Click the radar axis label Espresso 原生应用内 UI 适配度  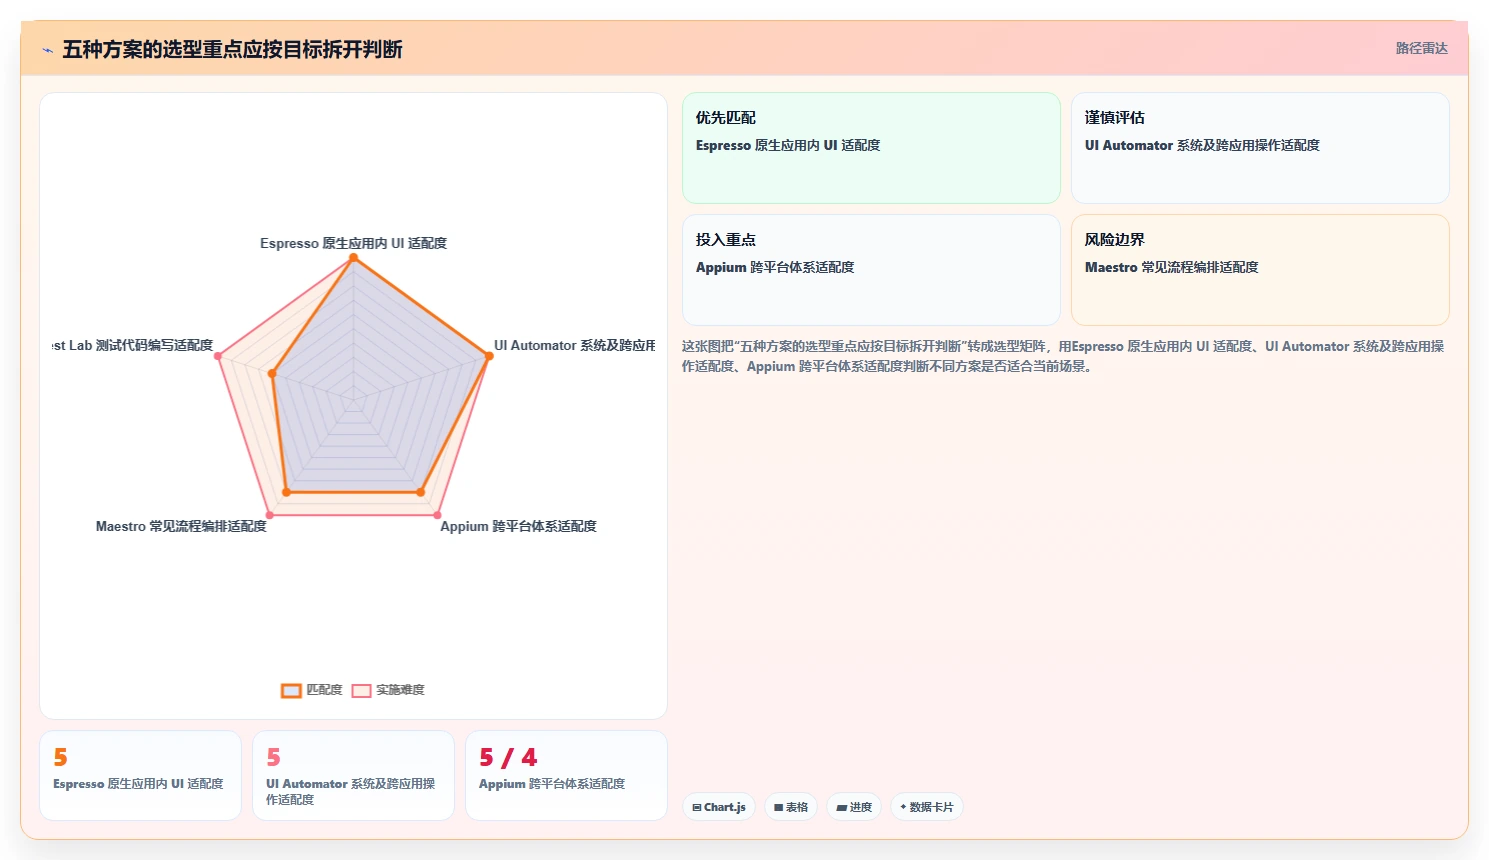click(x=353, y=243)
